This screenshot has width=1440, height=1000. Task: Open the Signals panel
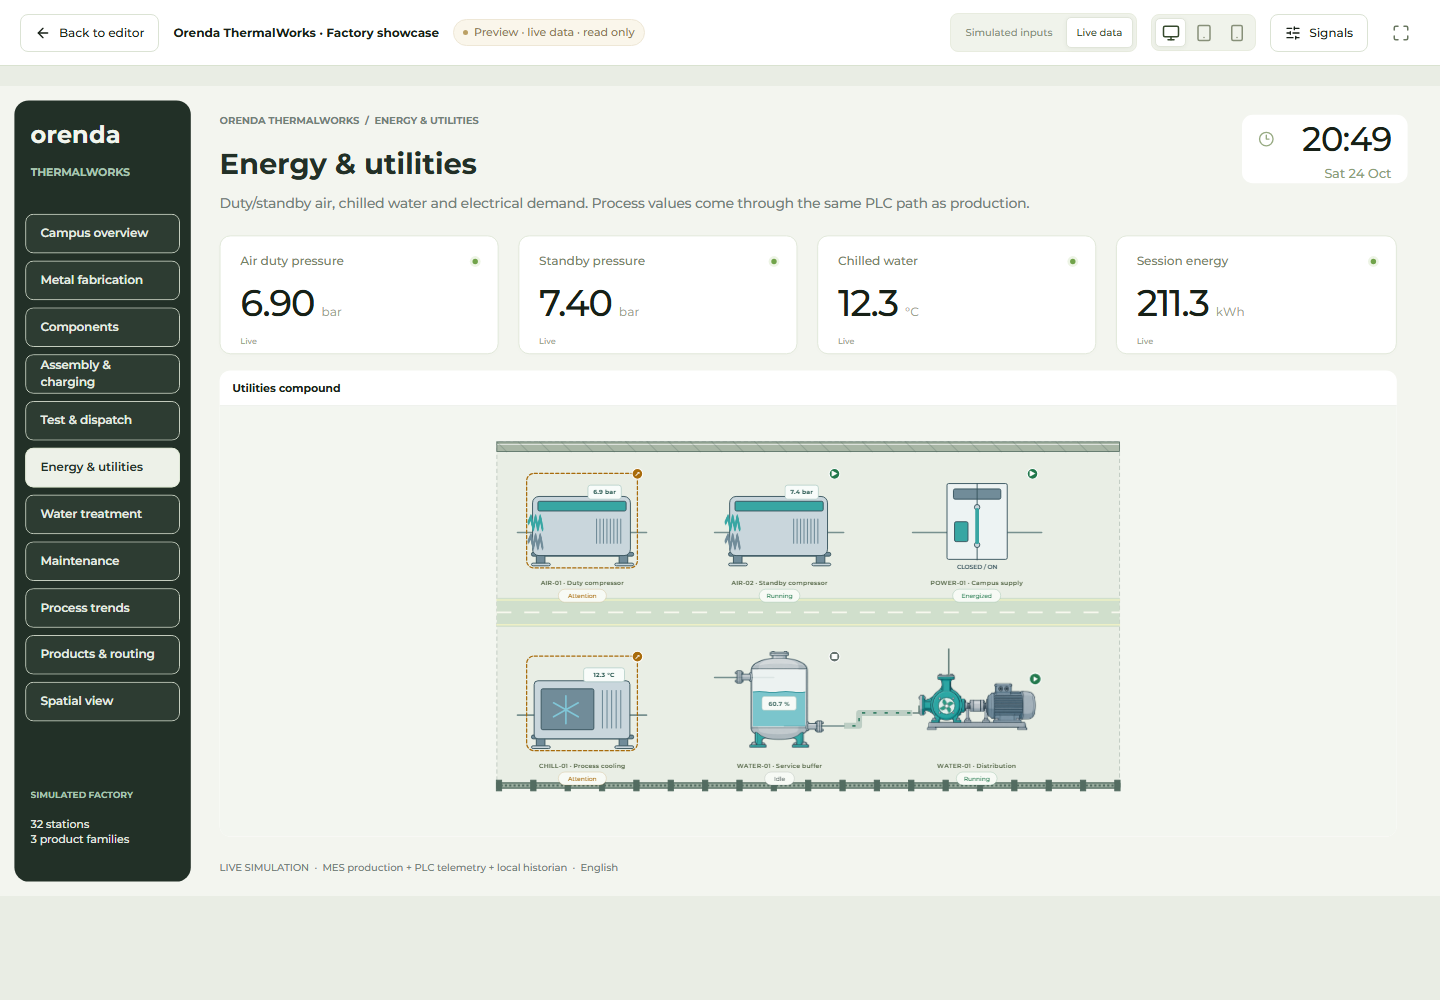(x=1318, y=33)
